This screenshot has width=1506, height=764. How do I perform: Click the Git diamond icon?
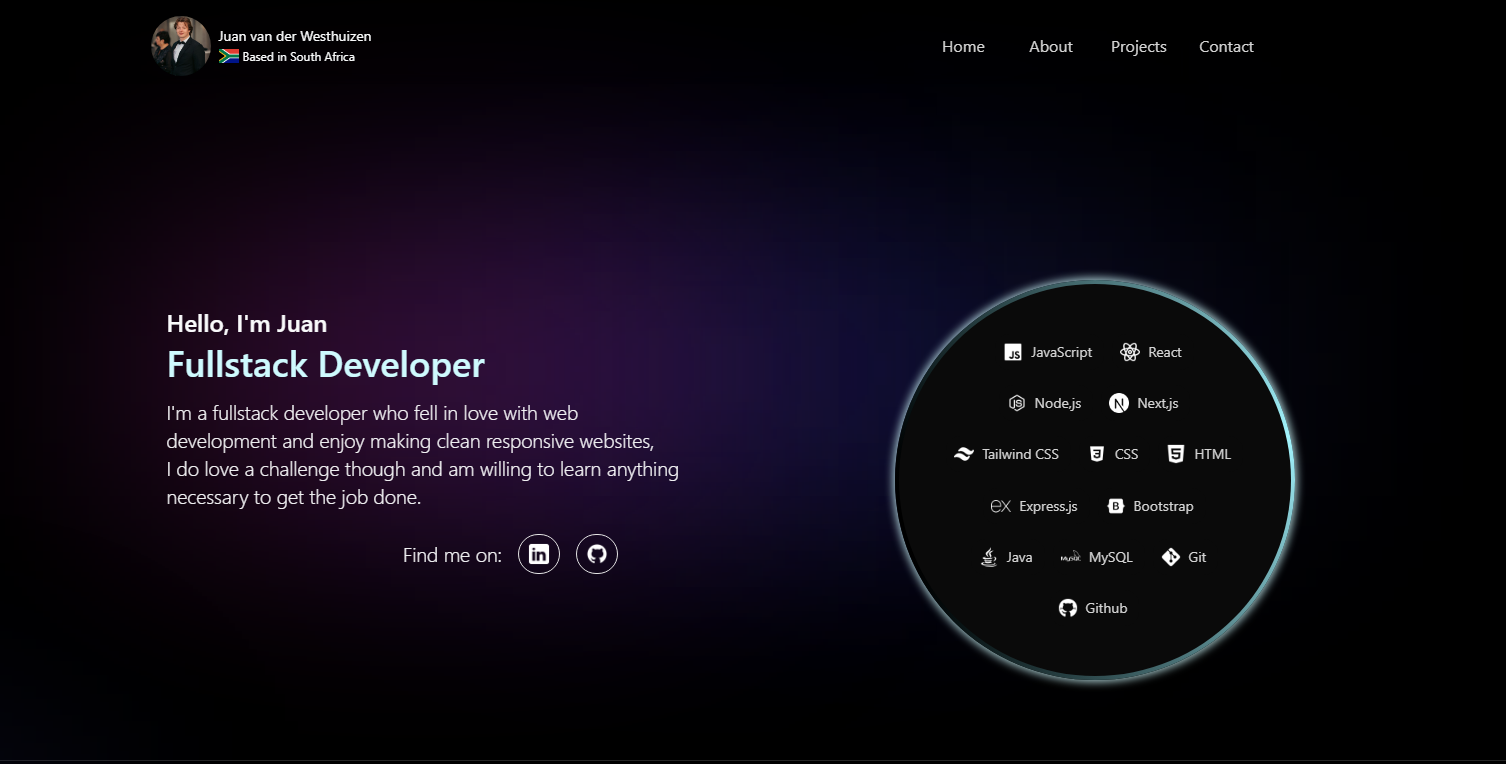(x=1171, y=557)
